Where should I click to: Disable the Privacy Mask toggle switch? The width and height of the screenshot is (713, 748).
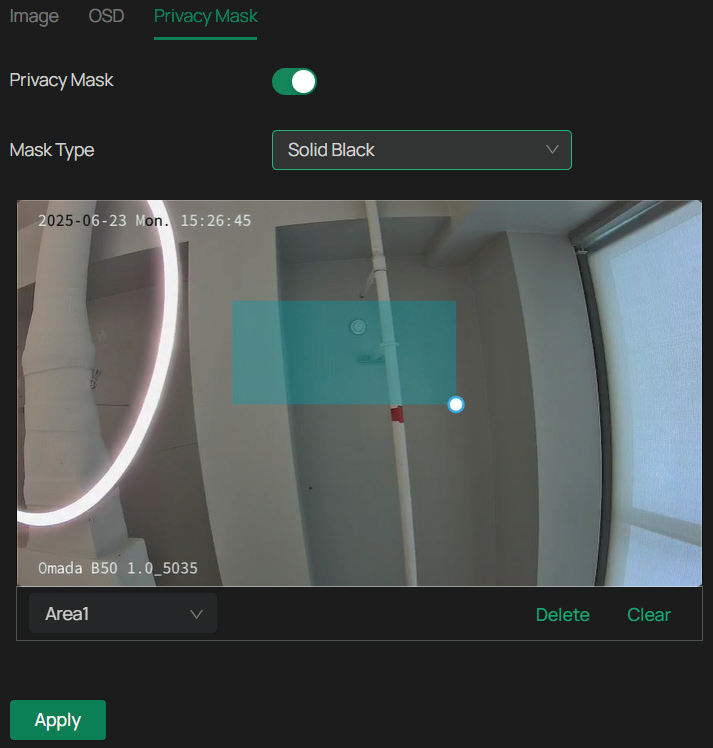click(294, 82)
